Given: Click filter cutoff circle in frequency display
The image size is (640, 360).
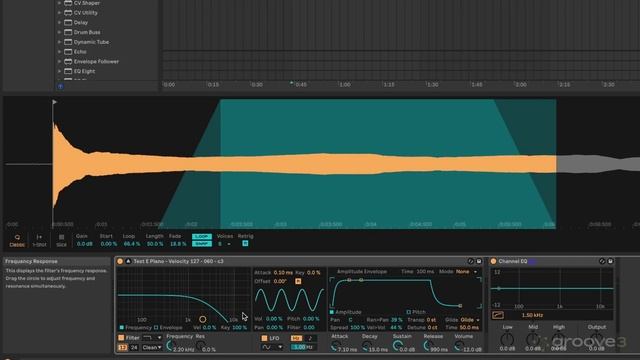Looking at the screenshot, I should pos(202,319).
